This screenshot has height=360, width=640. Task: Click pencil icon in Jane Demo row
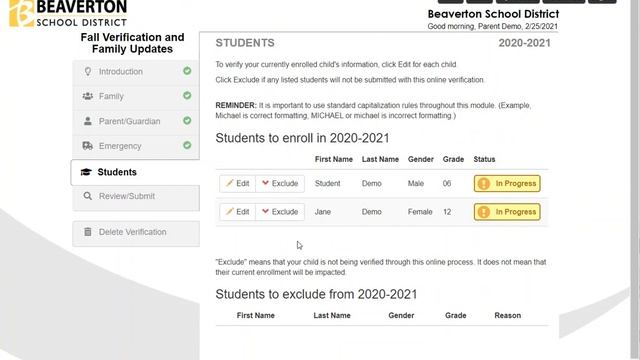(230, 211)
